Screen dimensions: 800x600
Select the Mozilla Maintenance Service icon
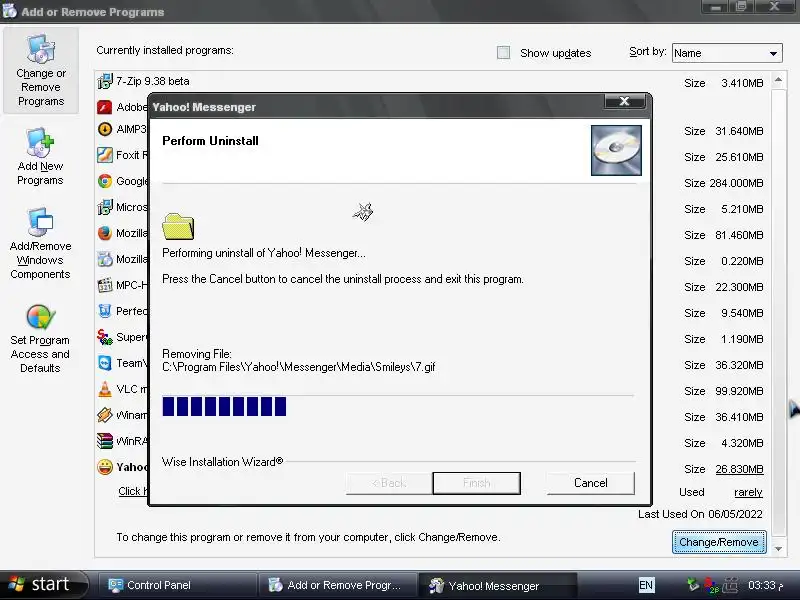pyautogui.click(x=105, y=259)
